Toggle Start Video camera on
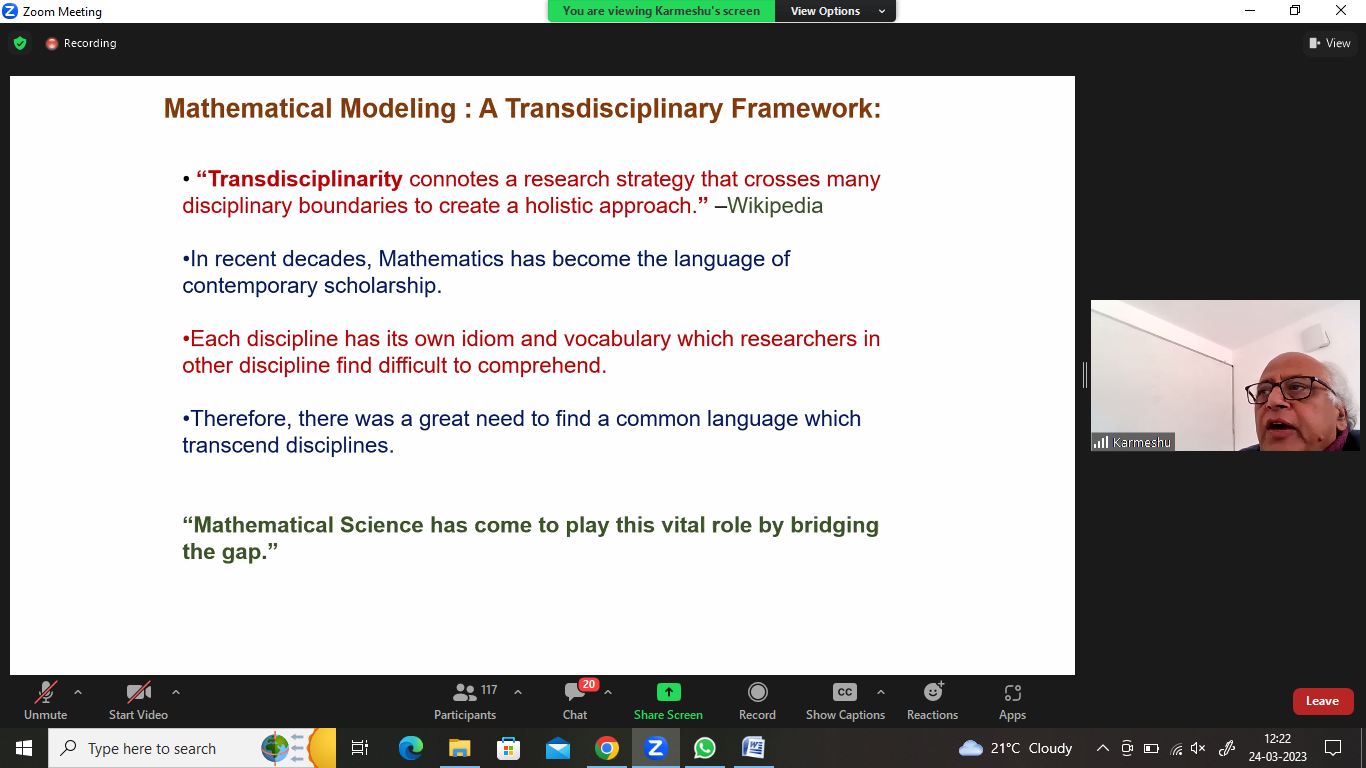1366x768 pixels. coord(138,701)
